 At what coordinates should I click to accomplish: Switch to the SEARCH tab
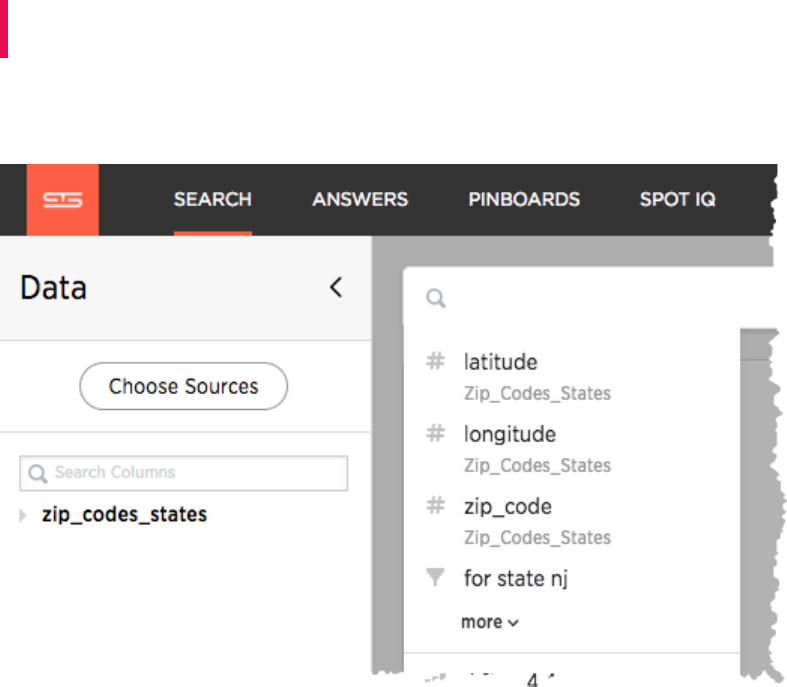coord(212,199)
